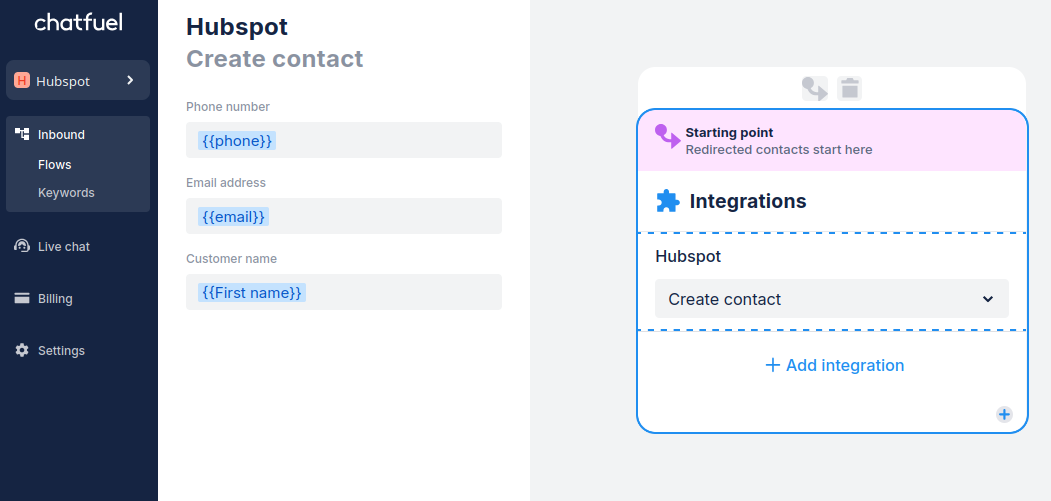Click the plus connector on block corner
Image resolution: width=1051 pixels, height=501 pixels.
pyautogui.click(x=1004, y=414)
